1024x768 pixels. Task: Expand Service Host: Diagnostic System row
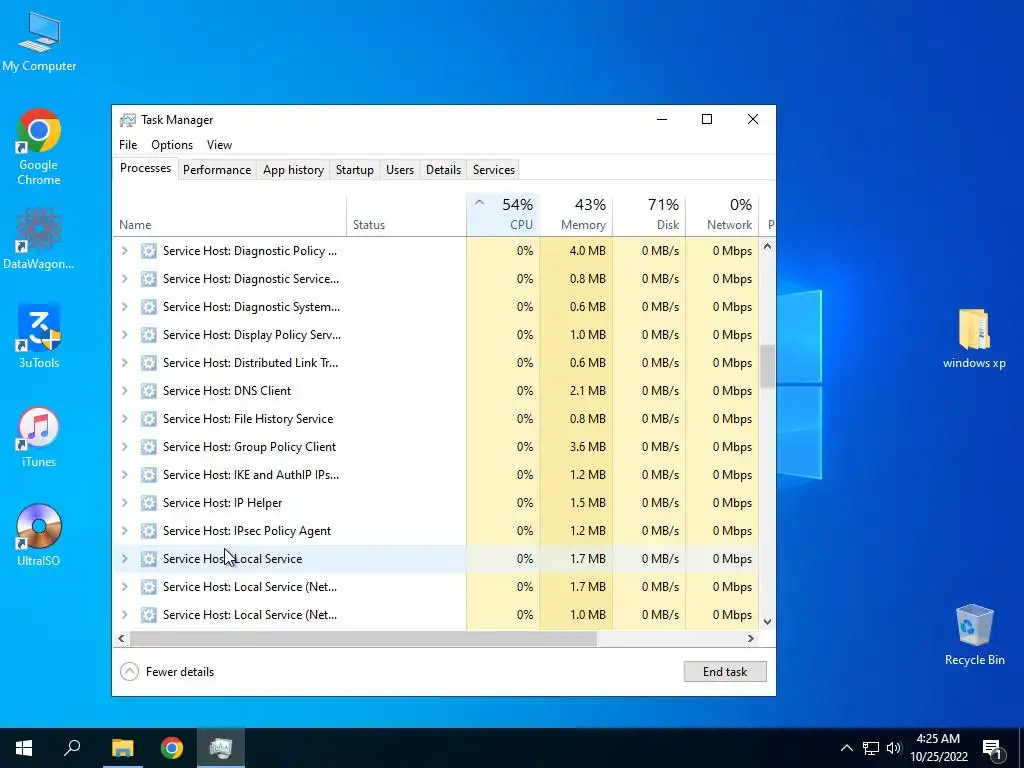click(x=124, y=307)
